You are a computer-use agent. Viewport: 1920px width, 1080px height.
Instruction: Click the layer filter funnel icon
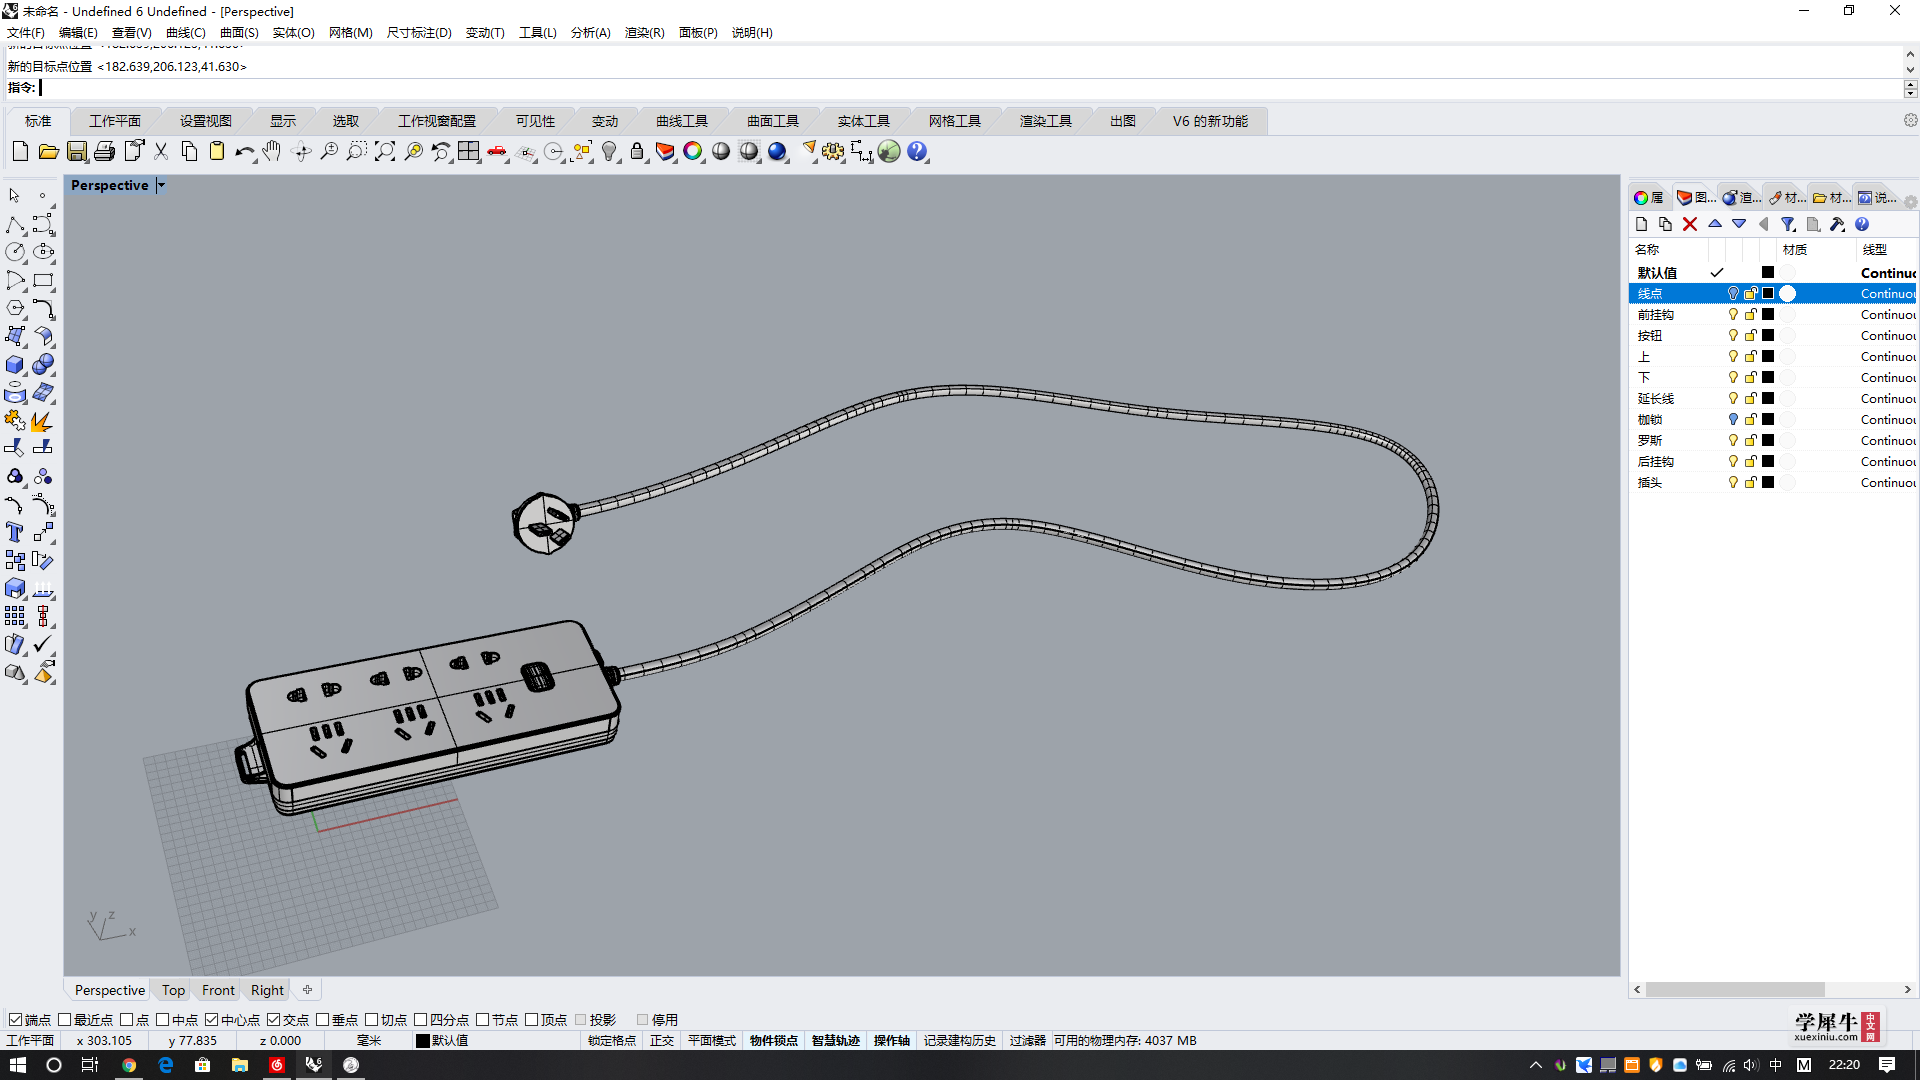(x=1788, y=224)
